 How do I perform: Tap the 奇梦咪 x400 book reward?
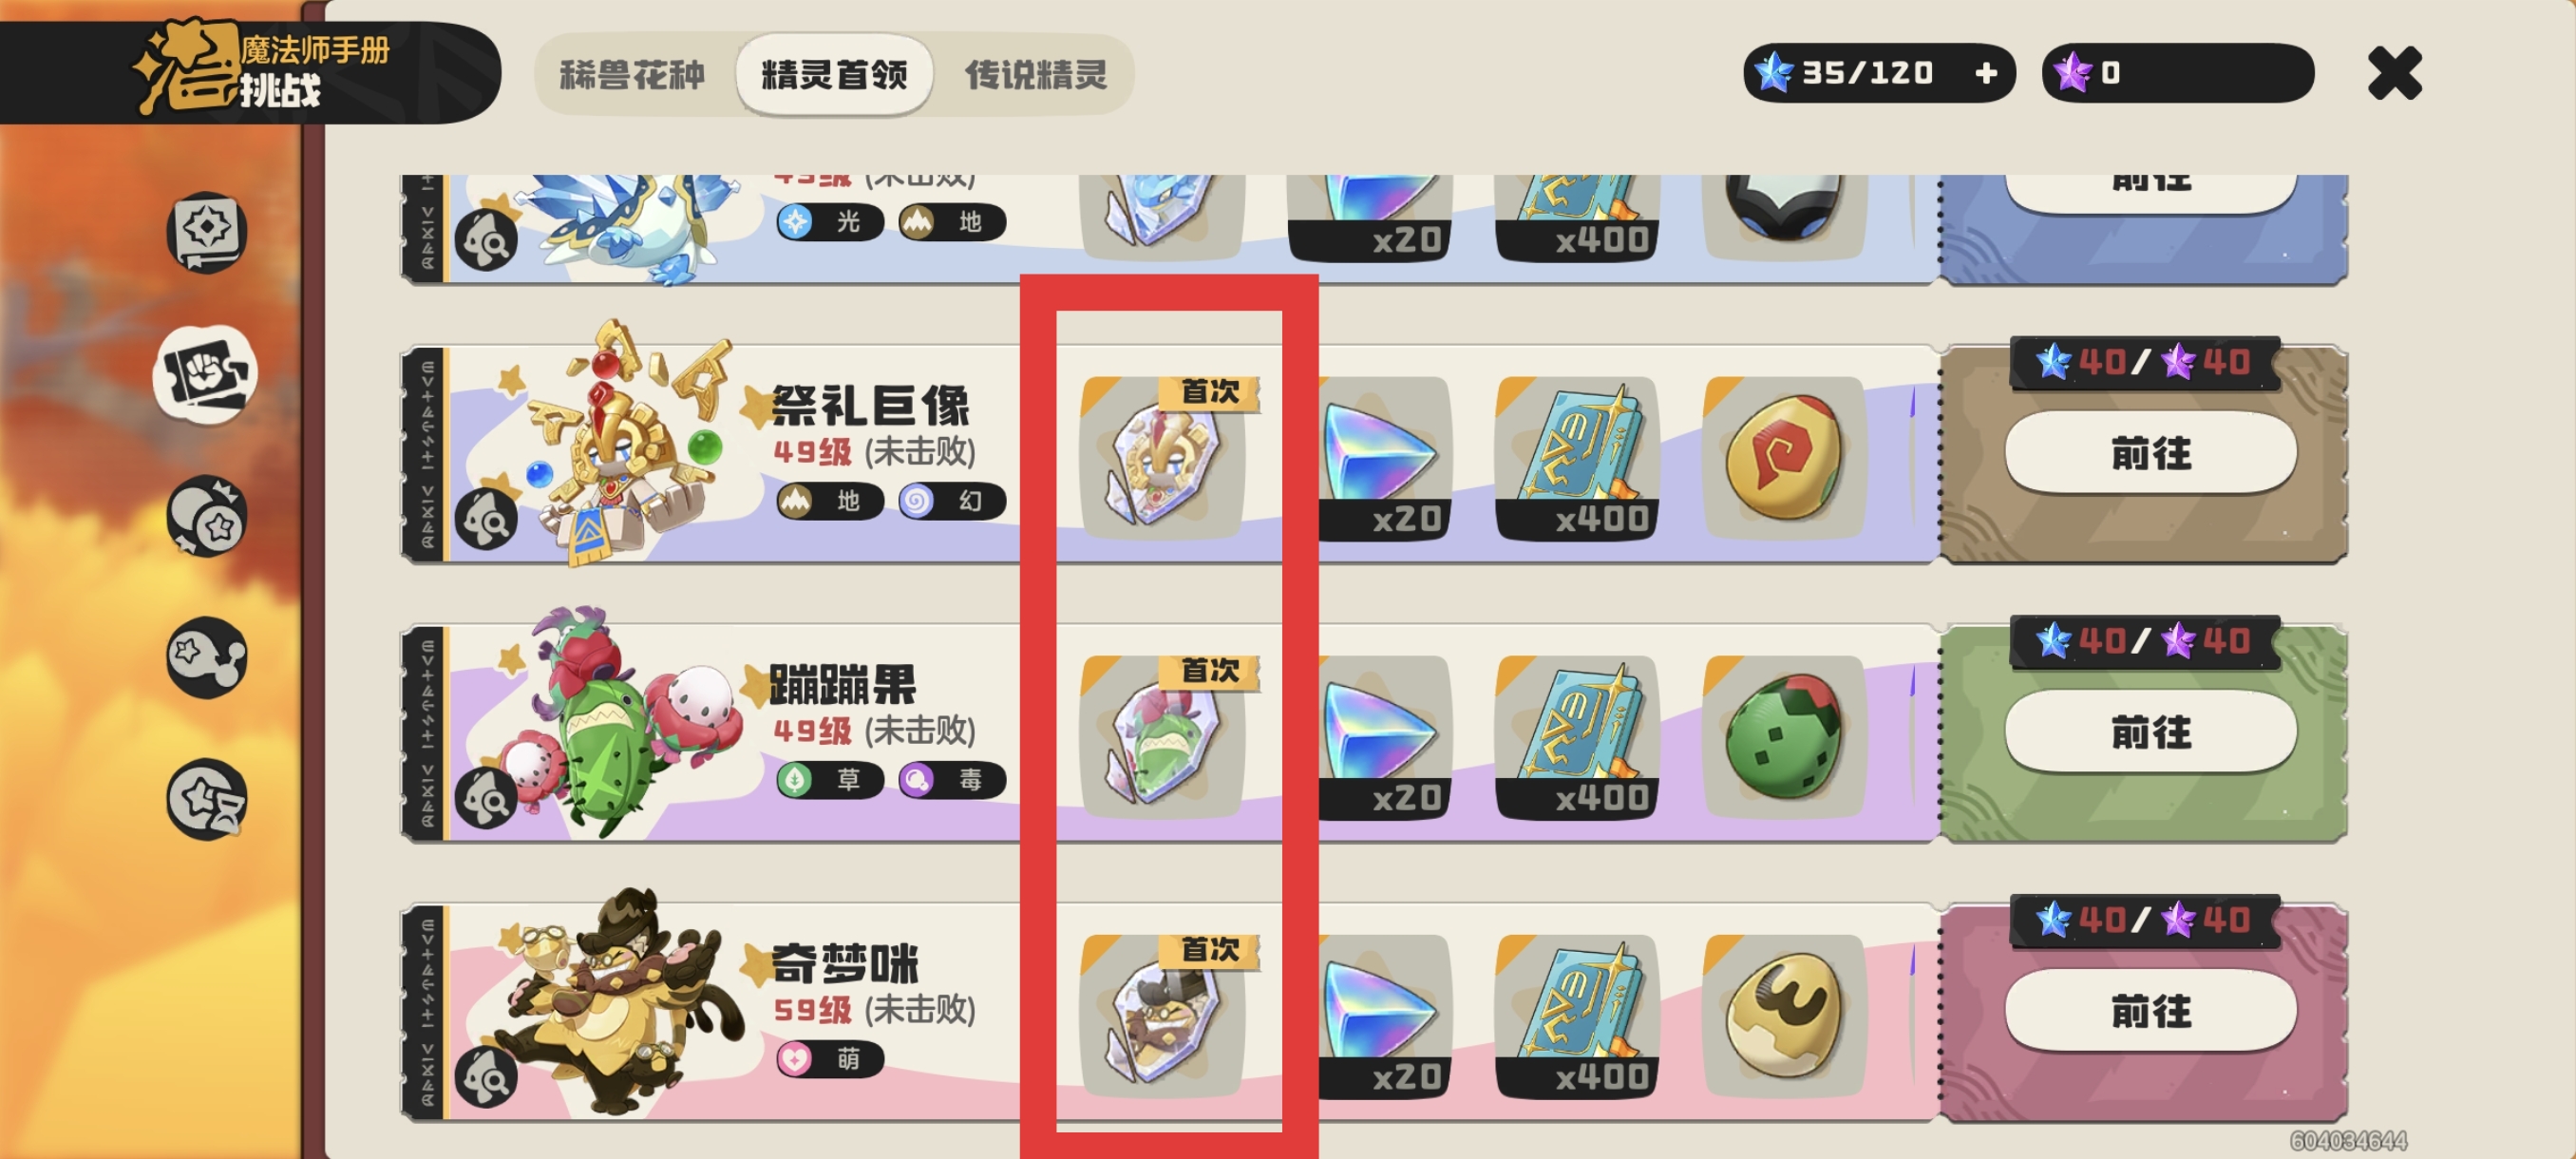click(x=1577, y=1016)
